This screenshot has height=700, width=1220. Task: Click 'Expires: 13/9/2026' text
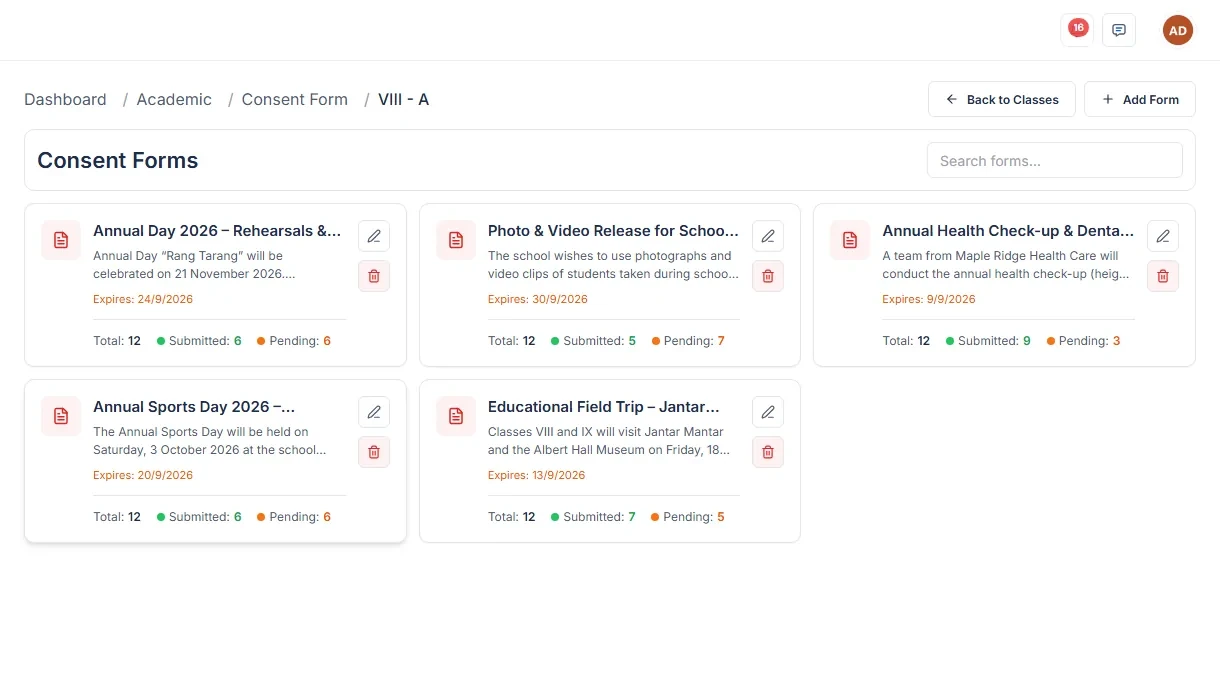click(538, 475)
